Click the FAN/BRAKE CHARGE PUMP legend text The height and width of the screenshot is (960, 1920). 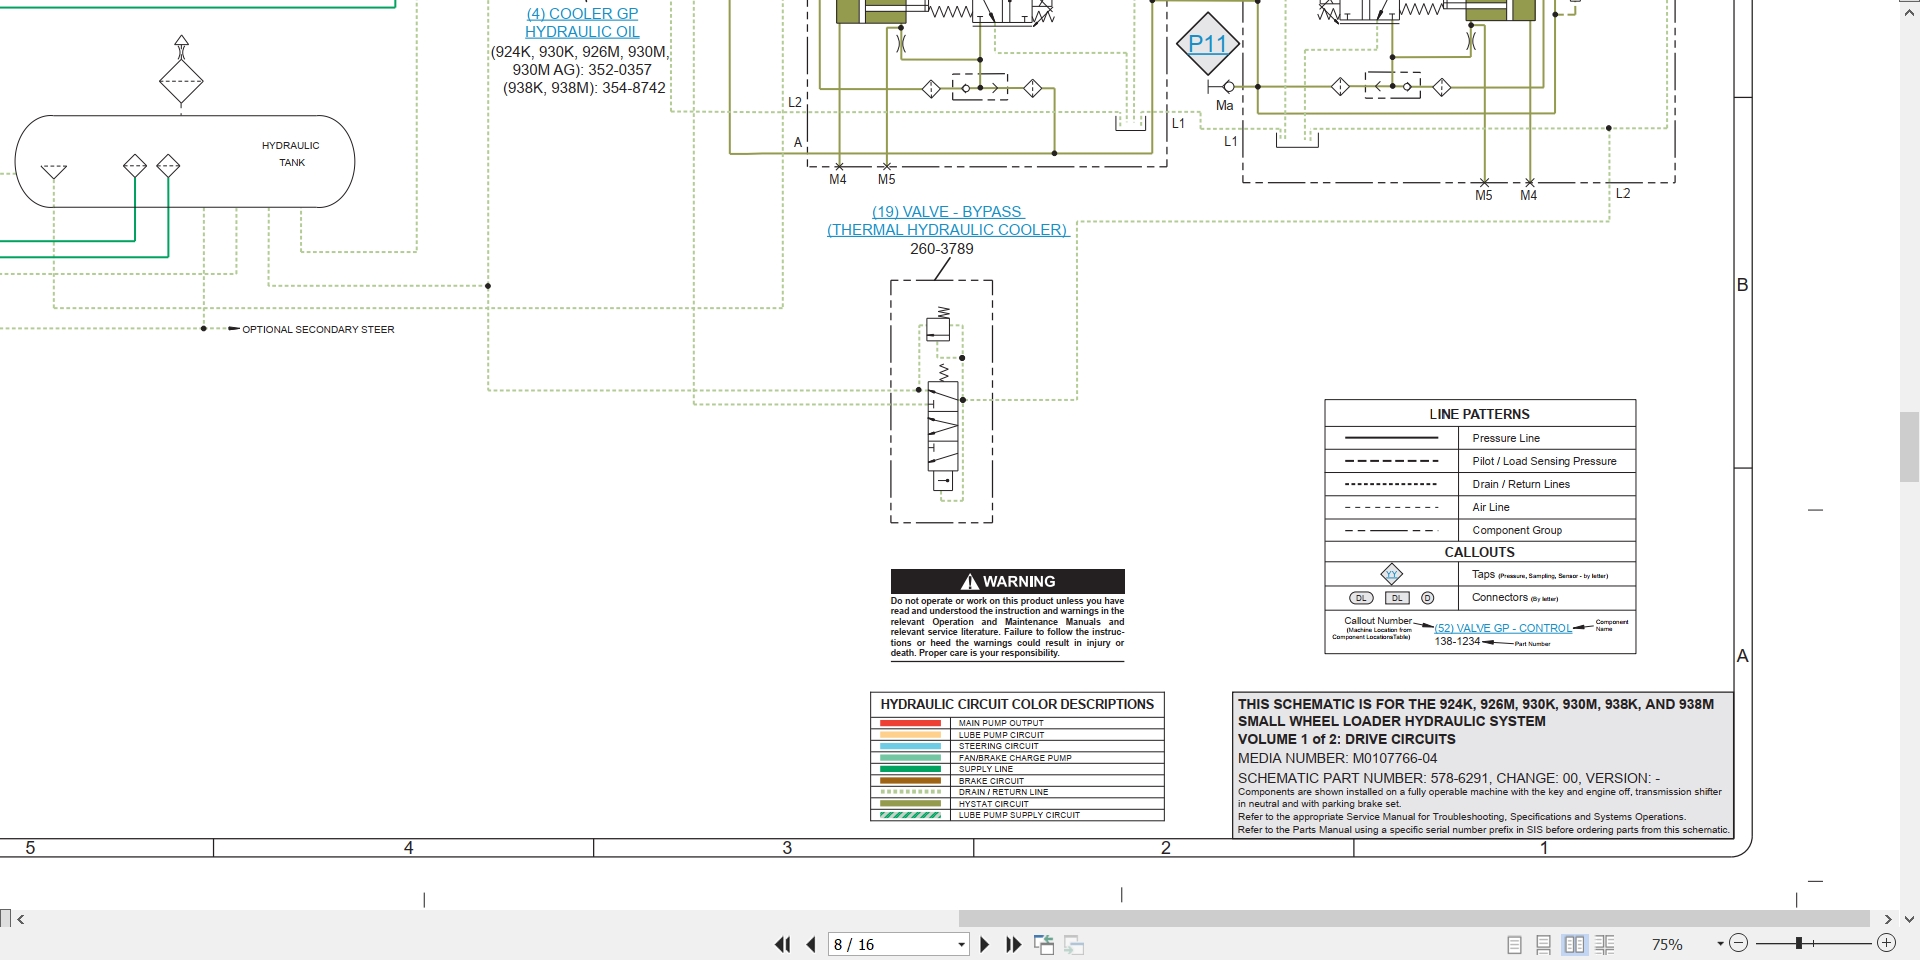(x=1015, y=758)
